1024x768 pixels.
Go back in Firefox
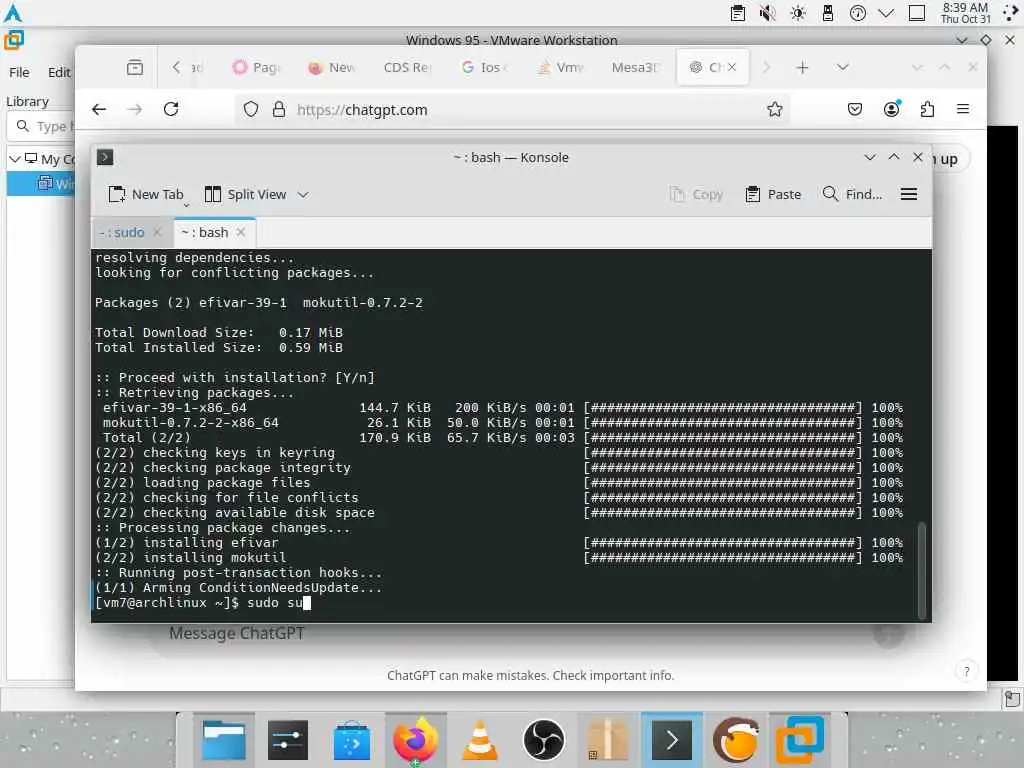pos(99,109)
